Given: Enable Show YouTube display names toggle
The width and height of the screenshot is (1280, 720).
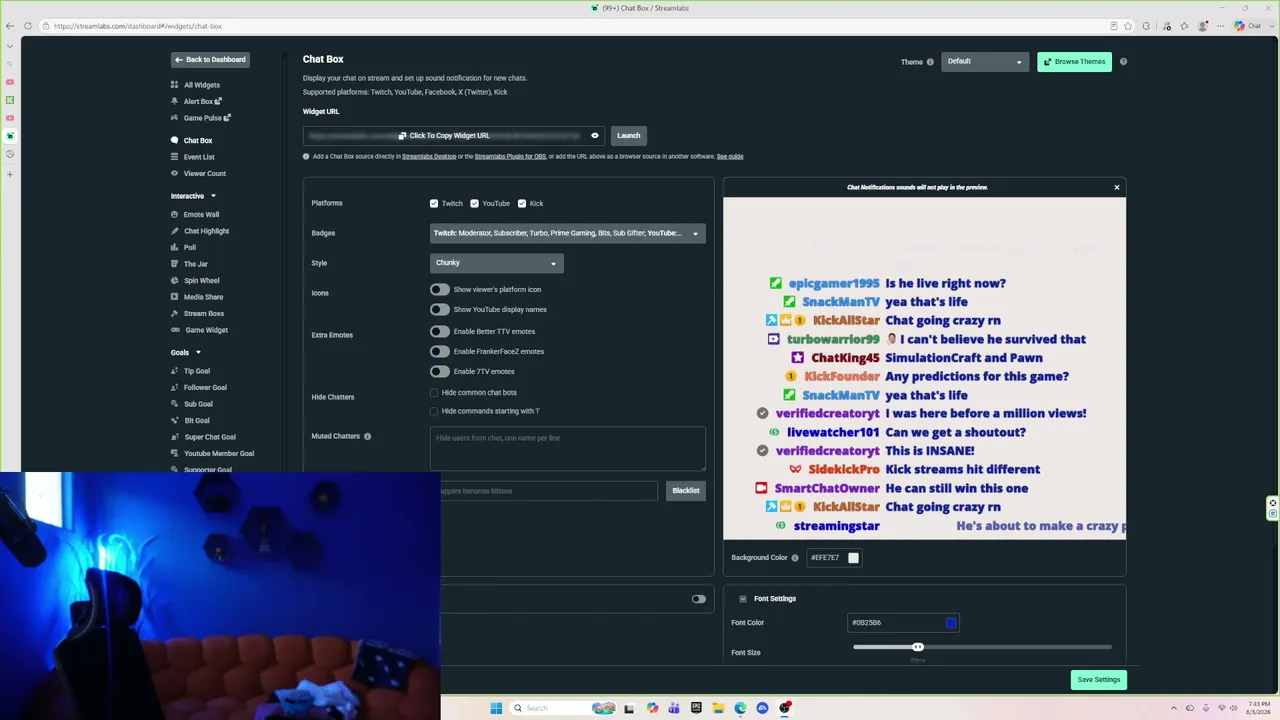Looking at the screenshot, I should coord(440,310).
